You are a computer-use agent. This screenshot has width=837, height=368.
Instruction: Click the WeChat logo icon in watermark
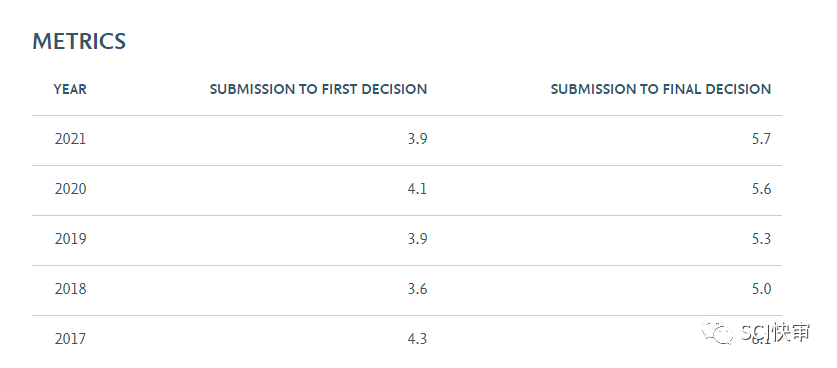point(718,332)
